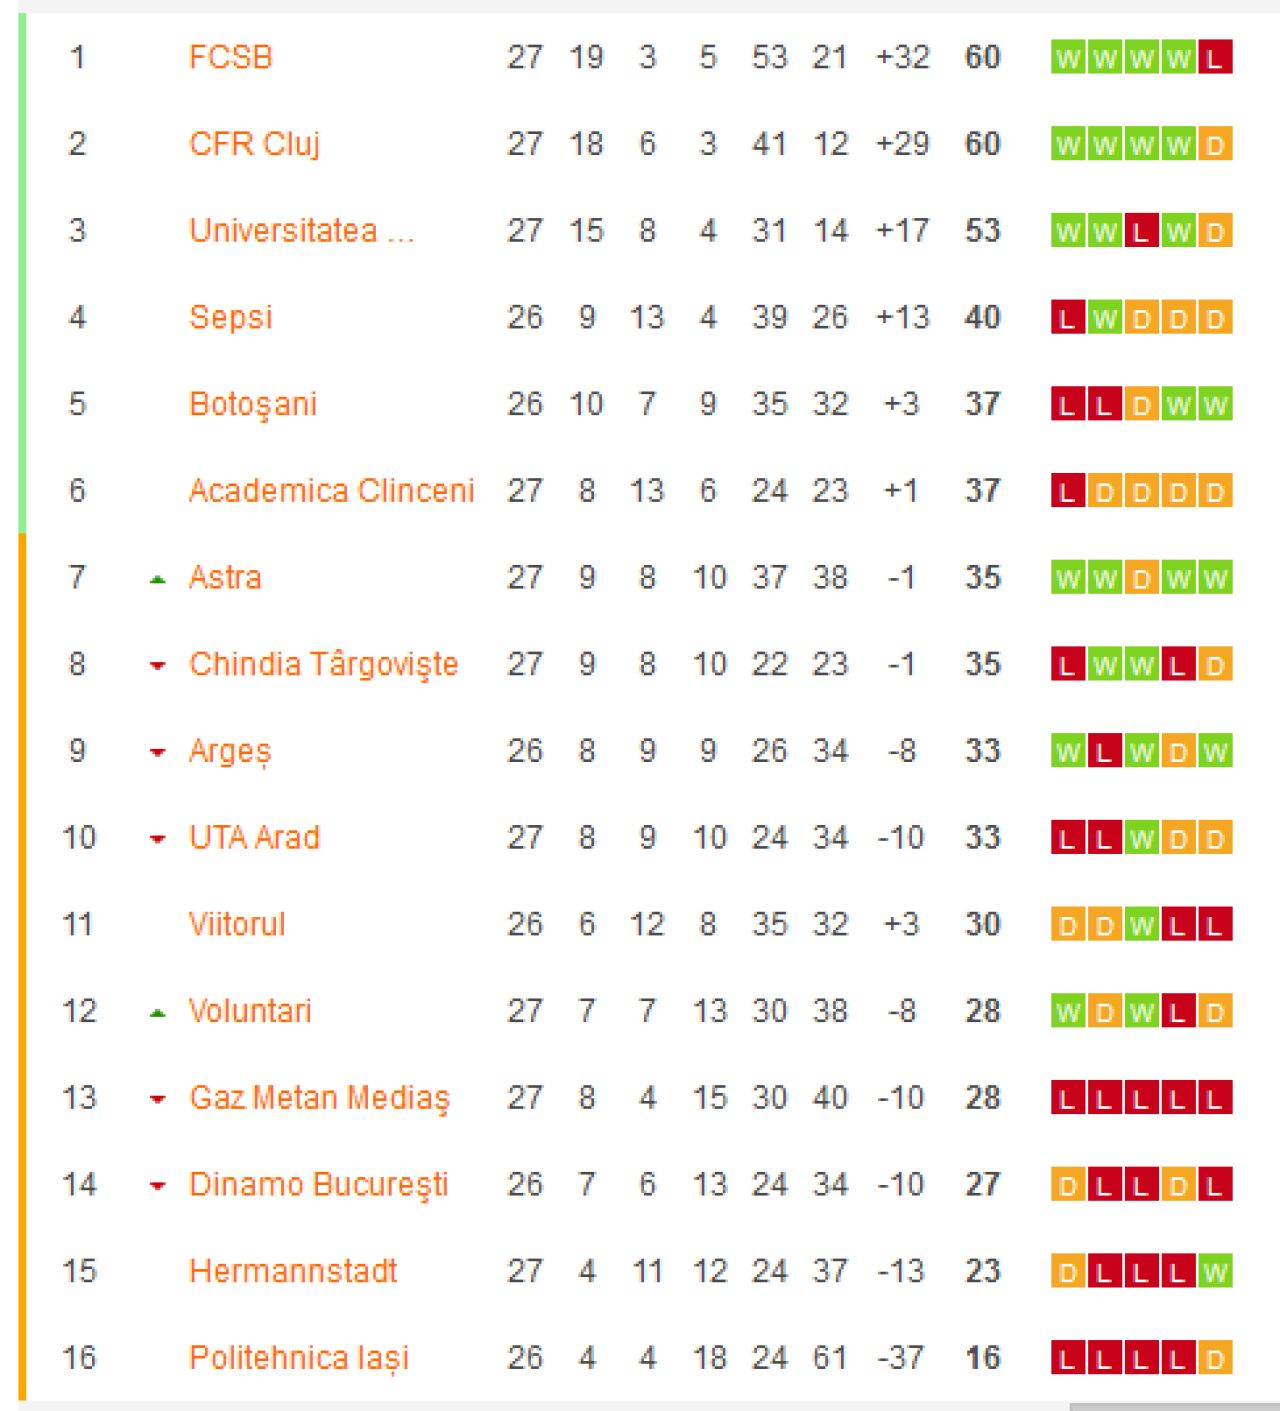Screen dimensions: 1280x1411
Task: Click Hermannstadt's latest win badge
Action: 1214,1272
